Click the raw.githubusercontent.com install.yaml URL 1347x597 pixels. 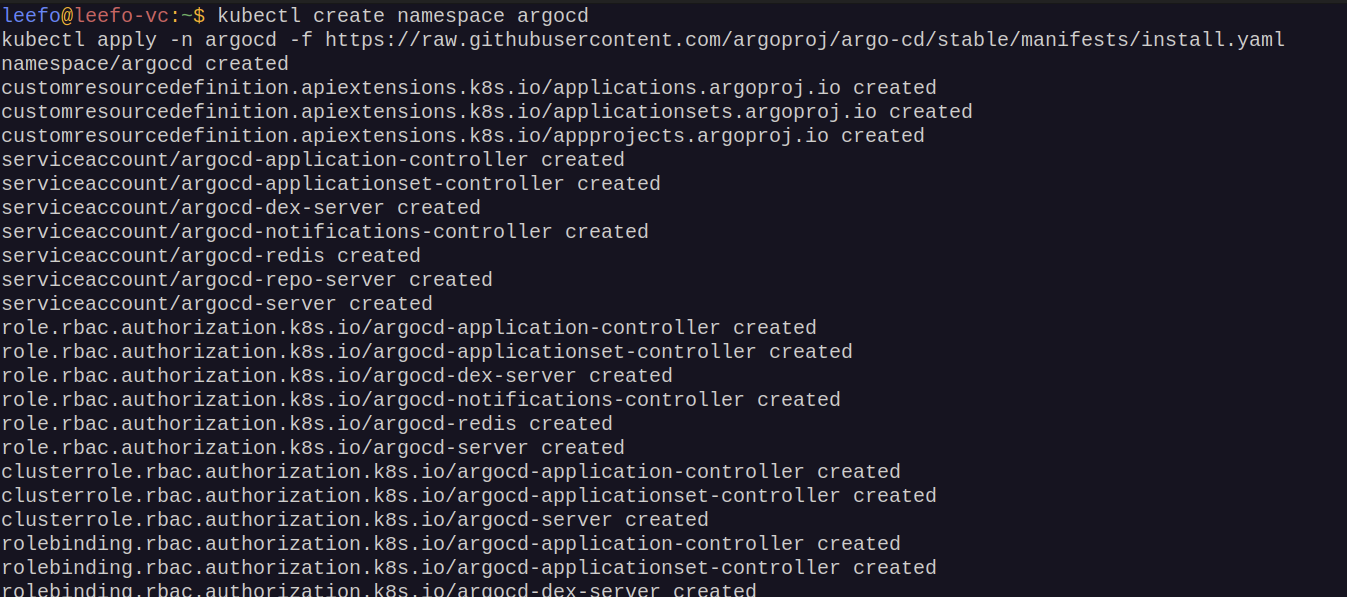pos(805,40)
